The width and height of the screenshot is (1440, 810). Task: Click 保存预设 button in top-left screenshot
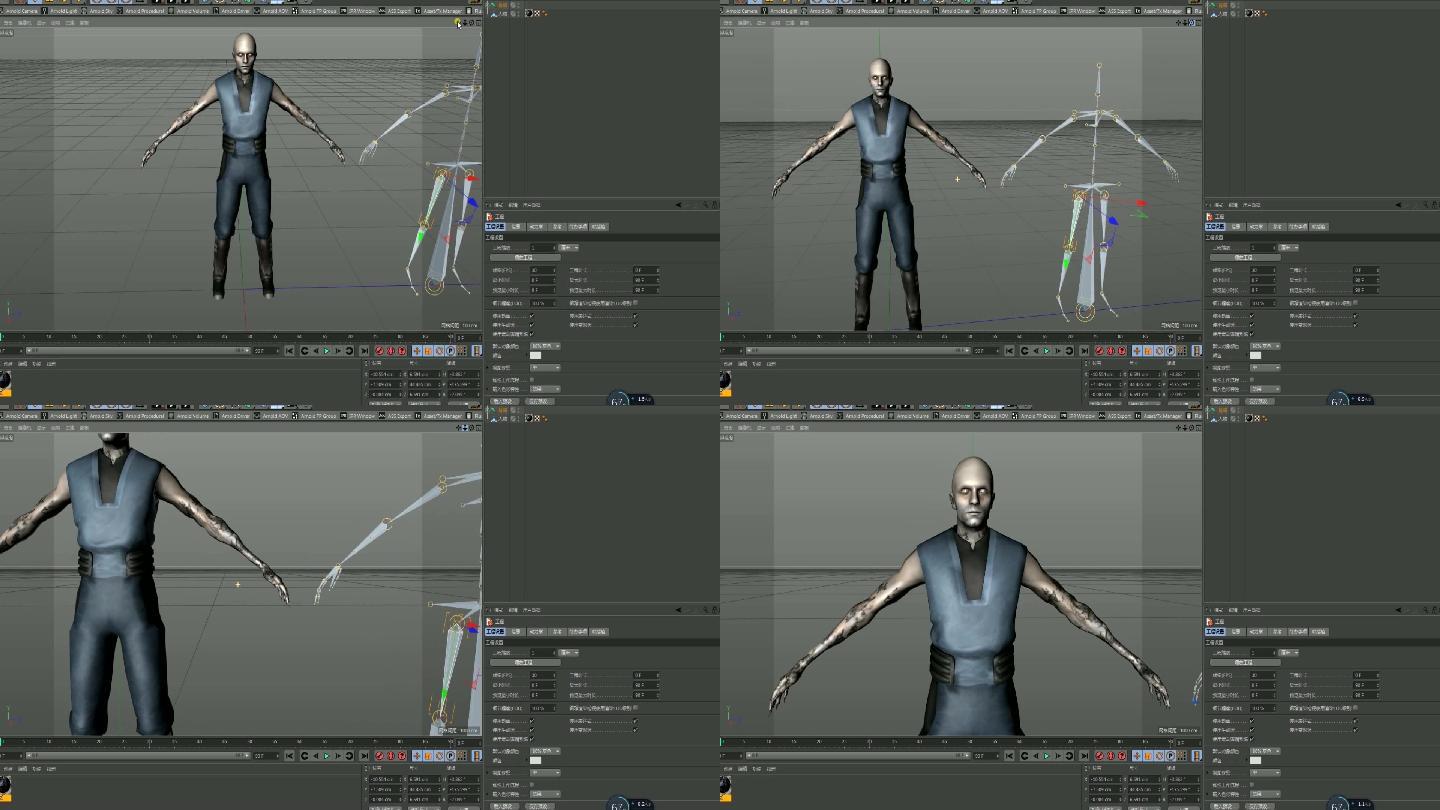540,401
